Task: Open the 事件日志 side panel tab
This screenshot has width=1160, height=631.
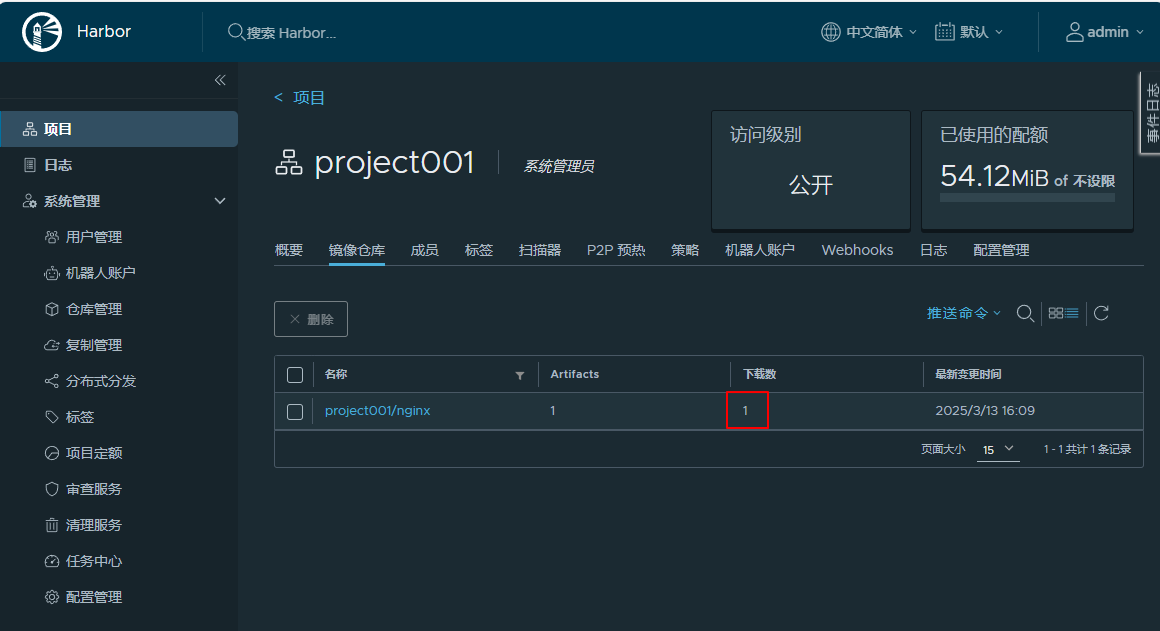Action: (x=1150, y=113)
